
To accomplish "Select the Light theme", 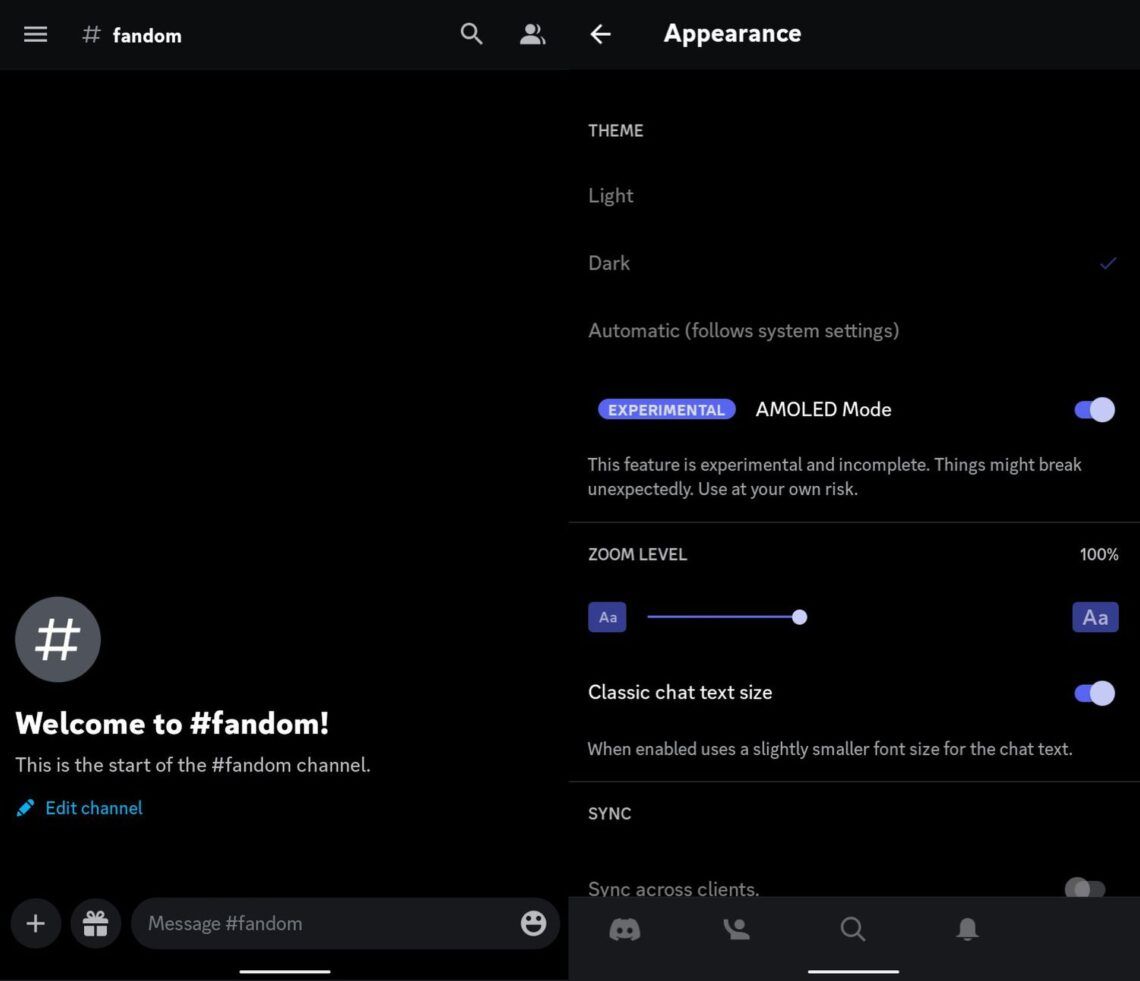I will (611, 195).
